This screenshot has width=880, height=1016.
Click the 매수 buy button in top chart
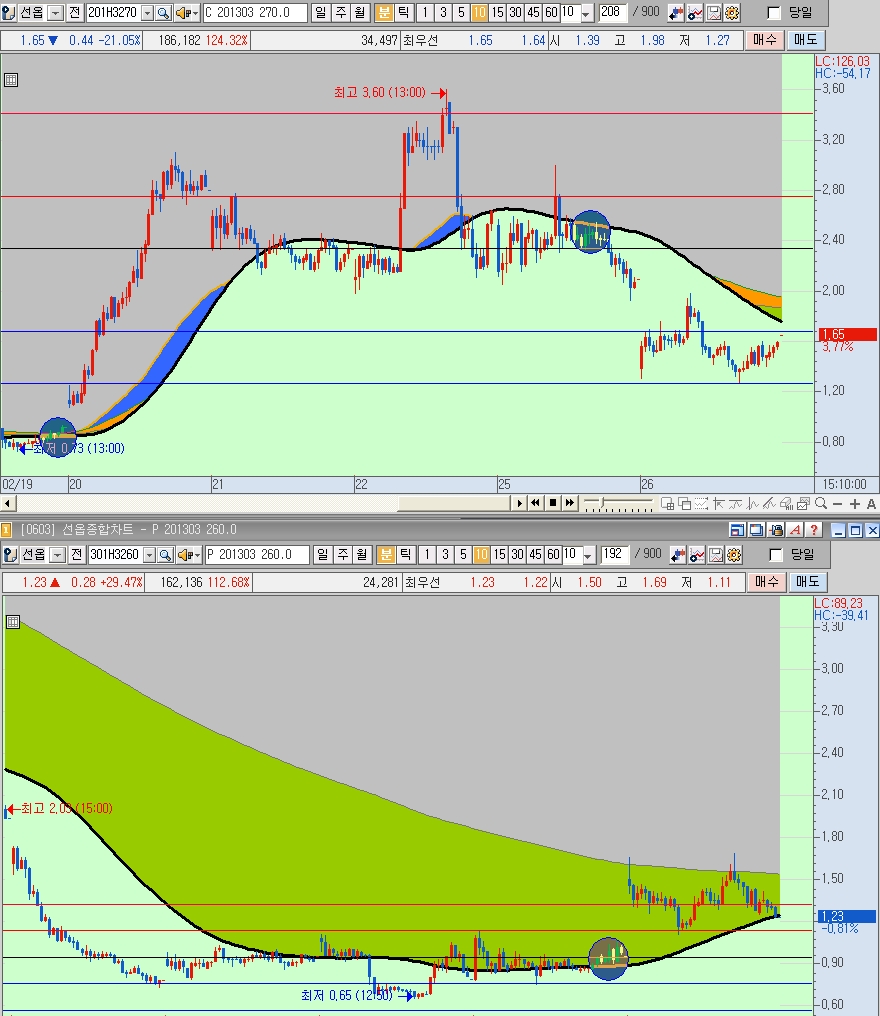(x=765, y=40)
